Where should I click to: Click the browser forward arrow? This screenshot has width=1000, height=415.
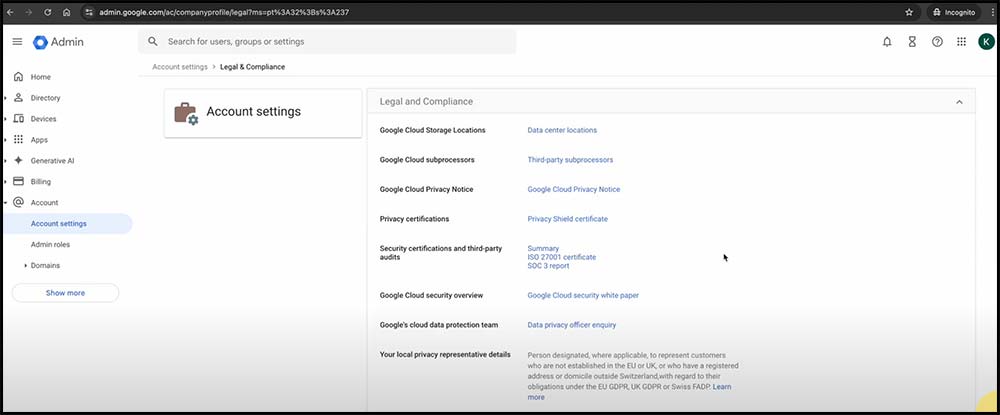(x=29, y=12)
